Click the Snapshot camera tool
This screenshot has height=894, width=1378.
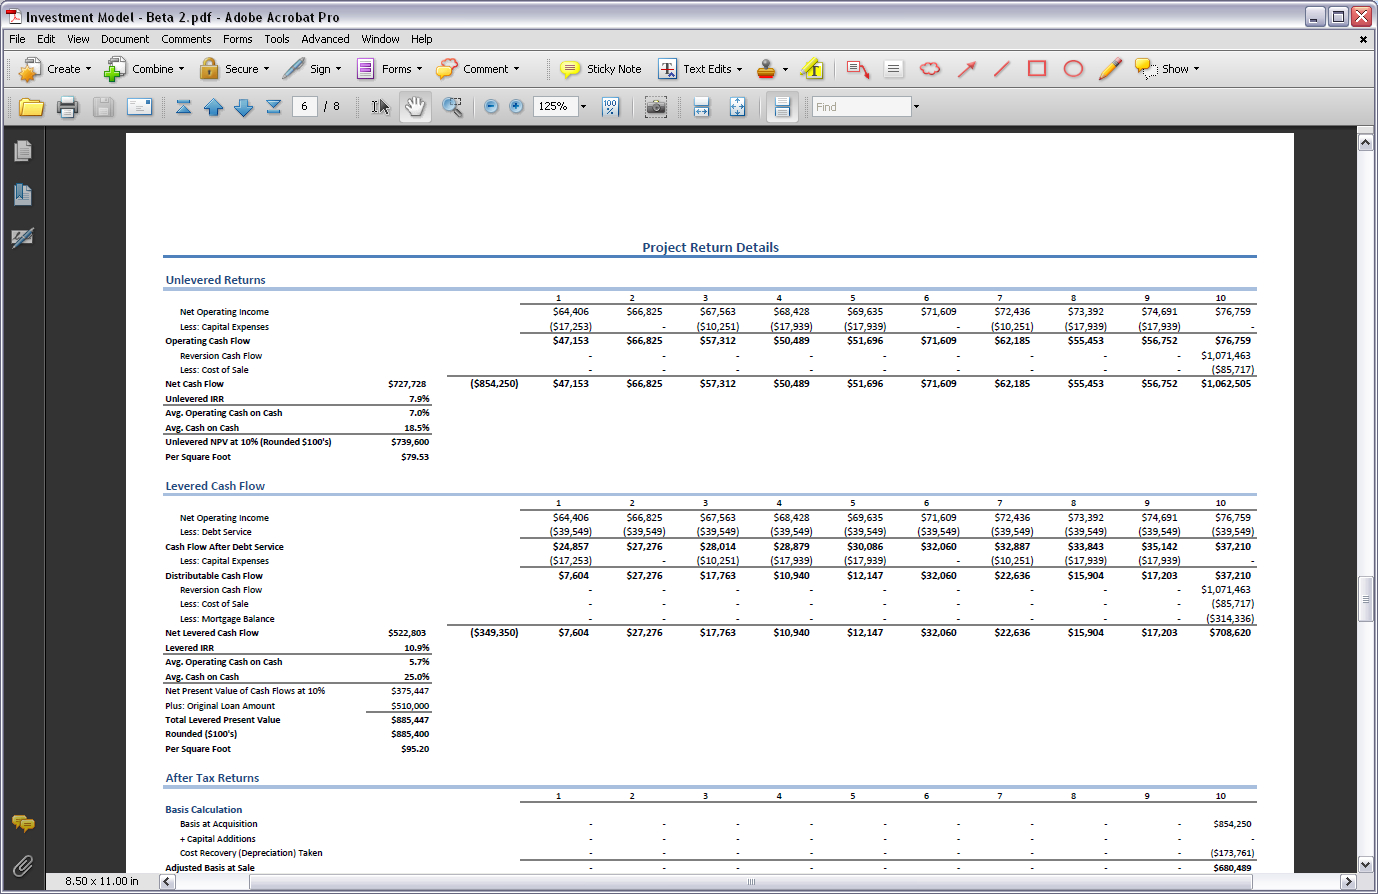[655, 107]
